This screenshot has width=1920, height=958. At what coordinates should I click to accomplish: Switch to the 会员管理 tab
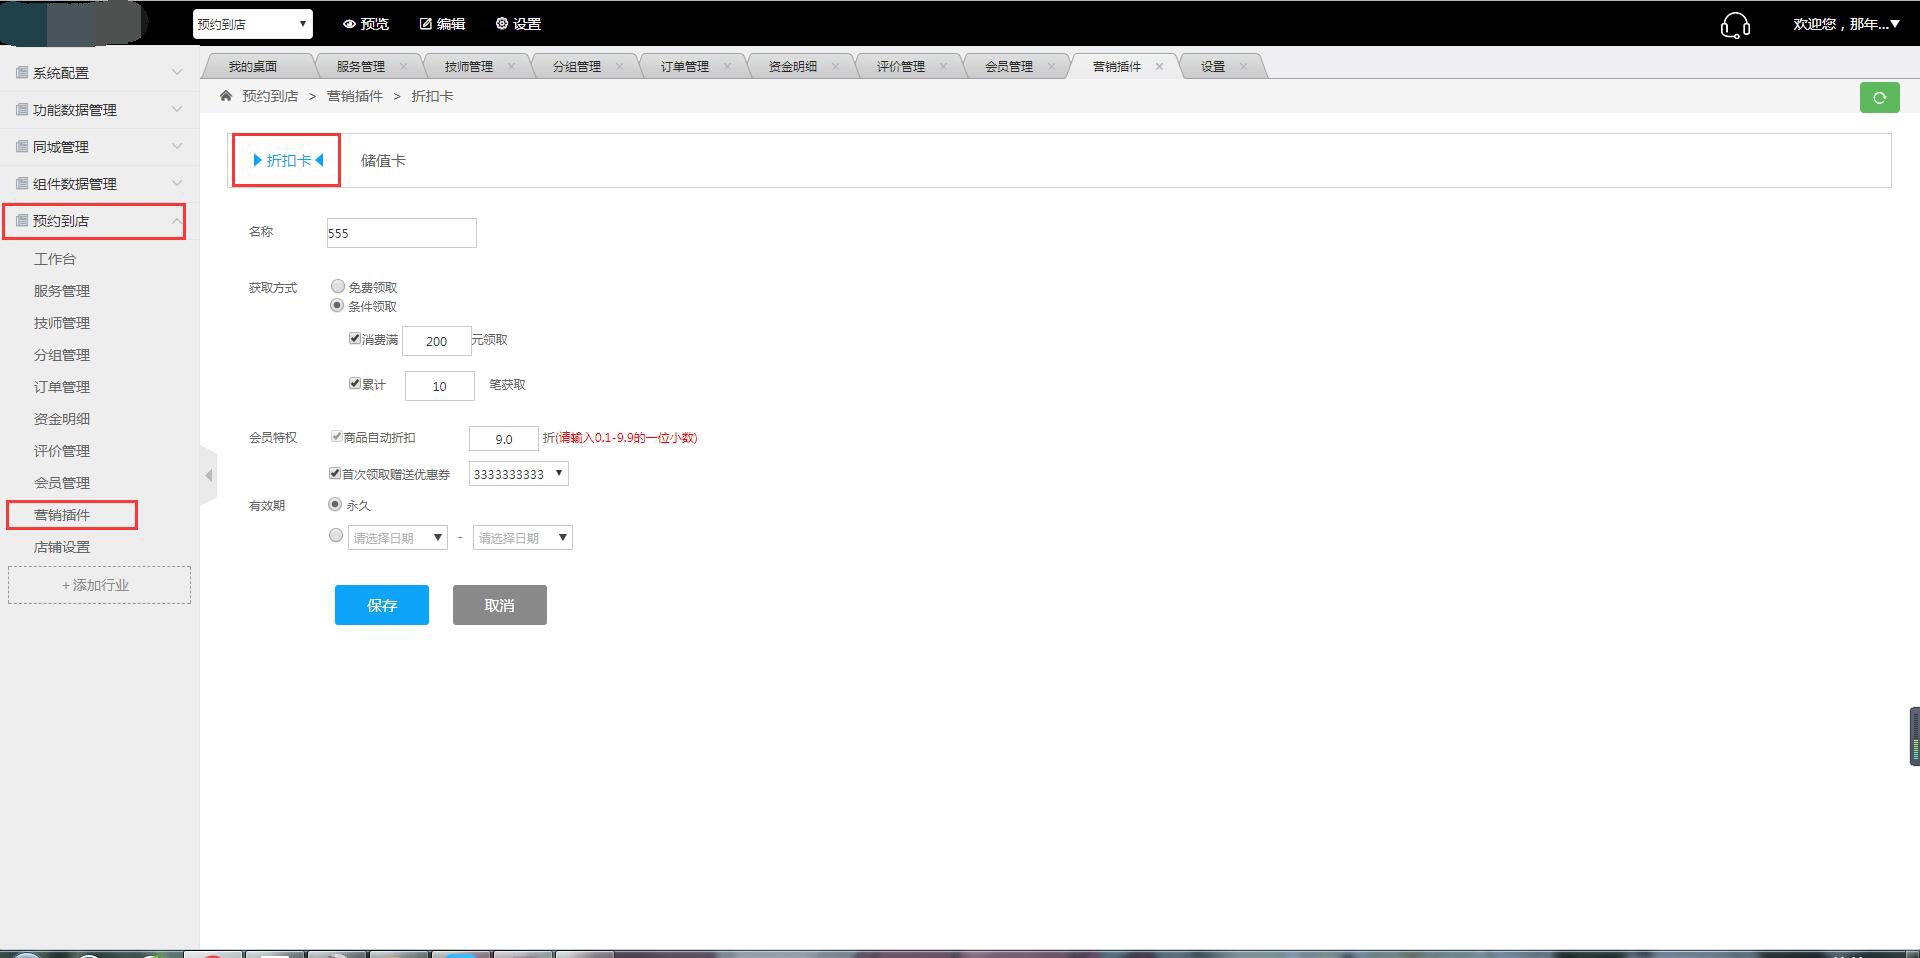click(x=1009, y=67)
